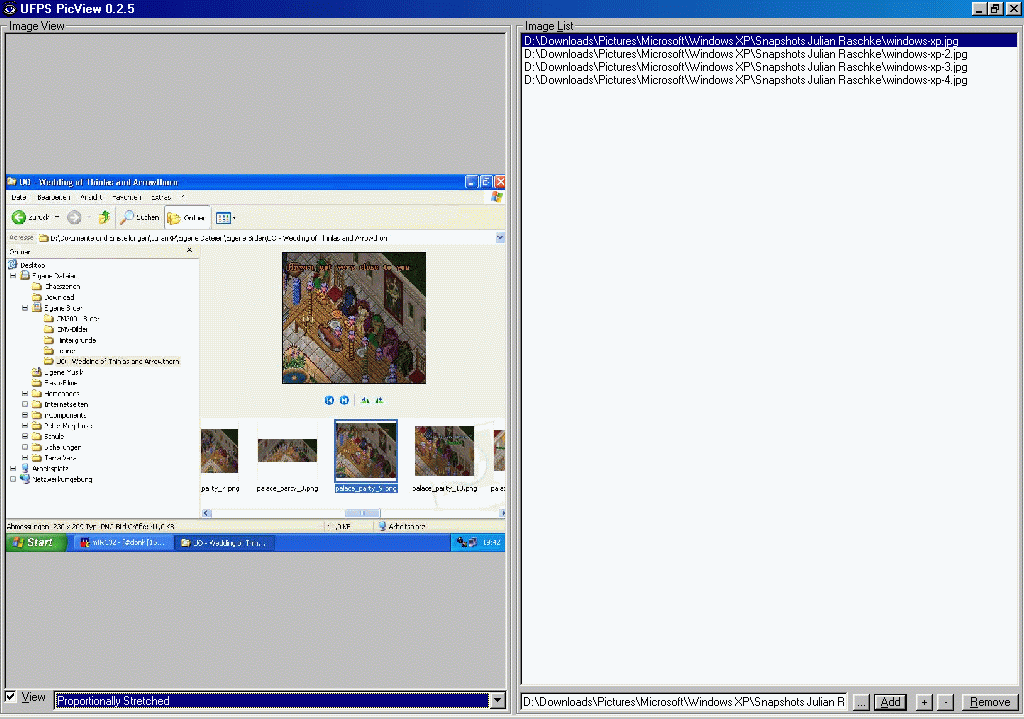Click the Ordner folders button in pictured toolbar
Screen dimensions: 1024x719
(x=187, y=217)
